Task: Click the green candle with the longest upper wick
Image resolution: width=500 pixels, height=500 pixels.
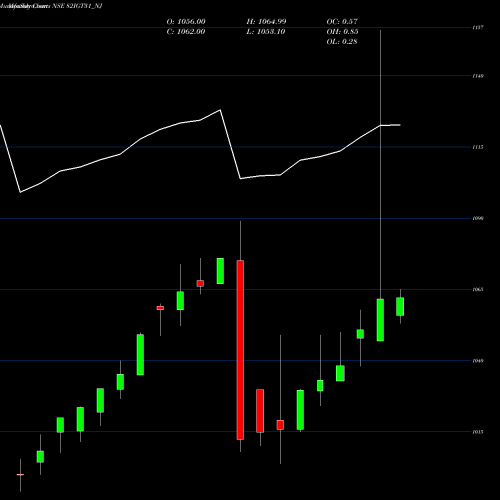Action: point(380,320)
